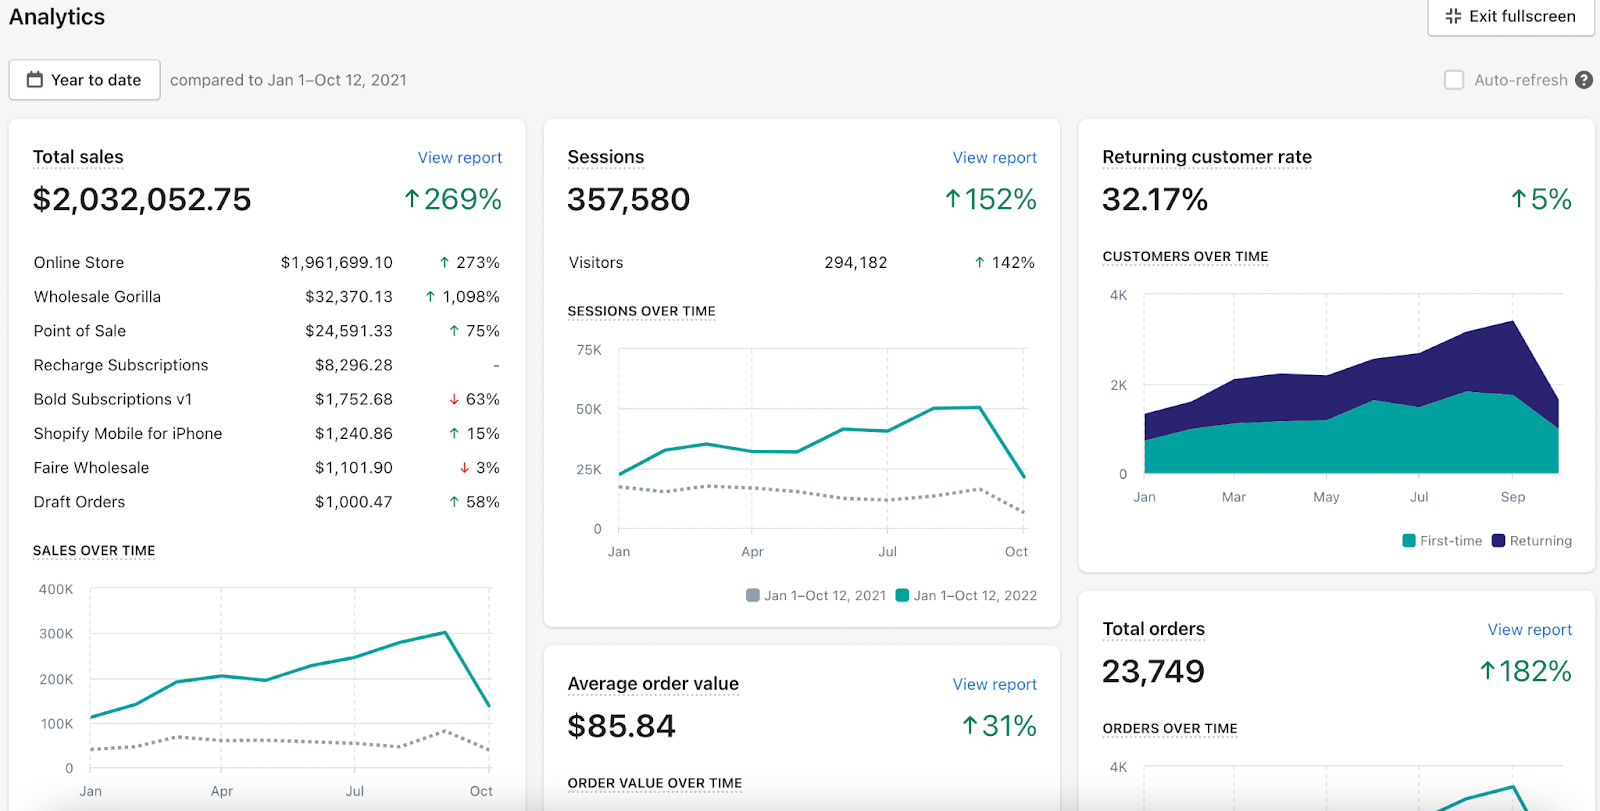Click the 357,580 sessions value

coord(628,200)
